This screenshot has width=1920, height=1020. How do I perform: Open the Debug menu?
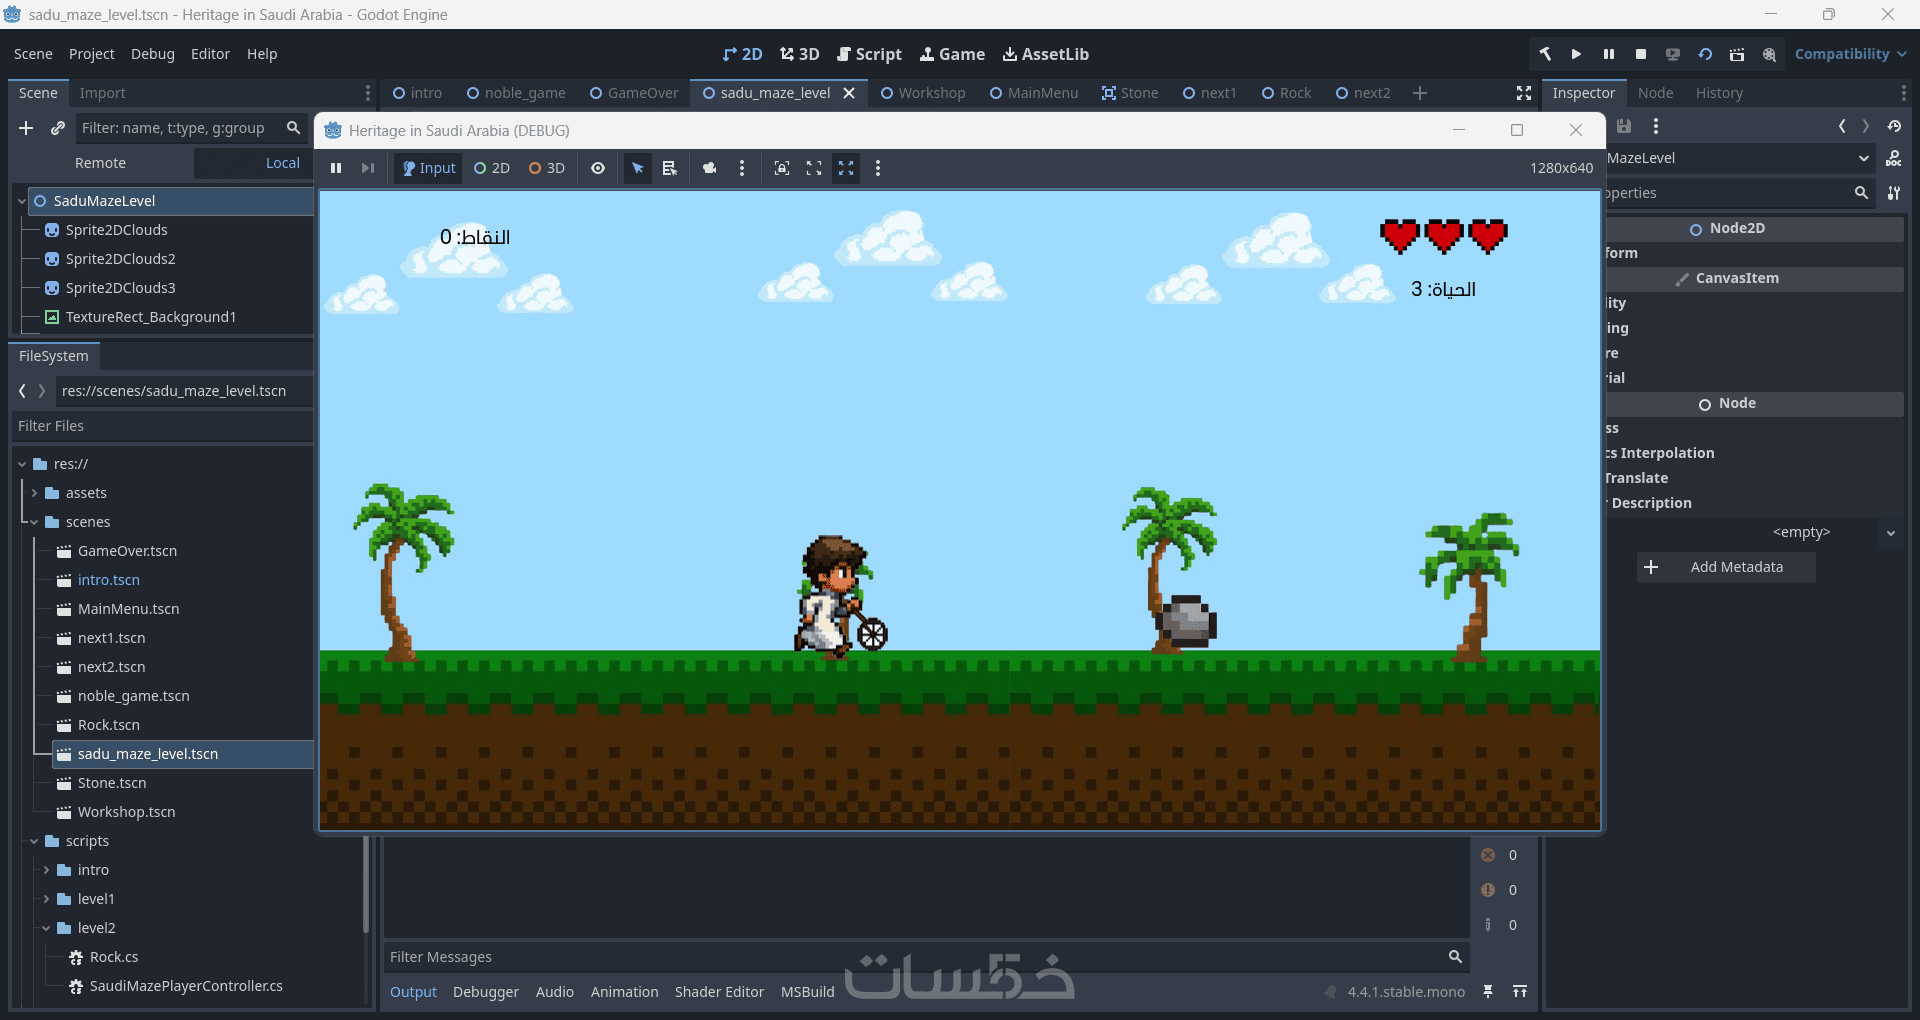(153, 54)
